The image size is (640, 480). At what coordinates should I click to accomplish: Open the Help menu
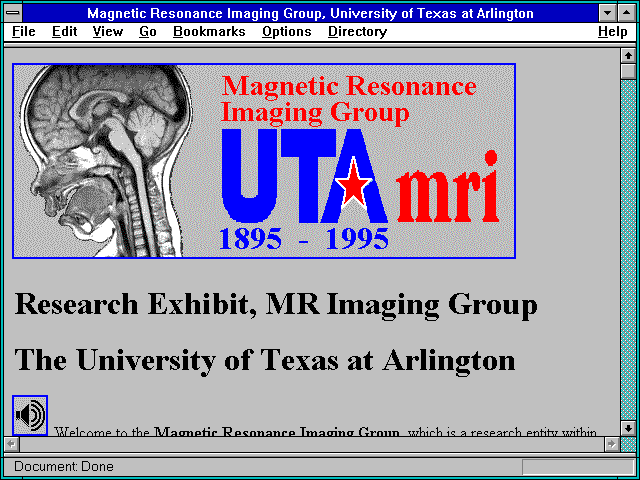point(613,32)
